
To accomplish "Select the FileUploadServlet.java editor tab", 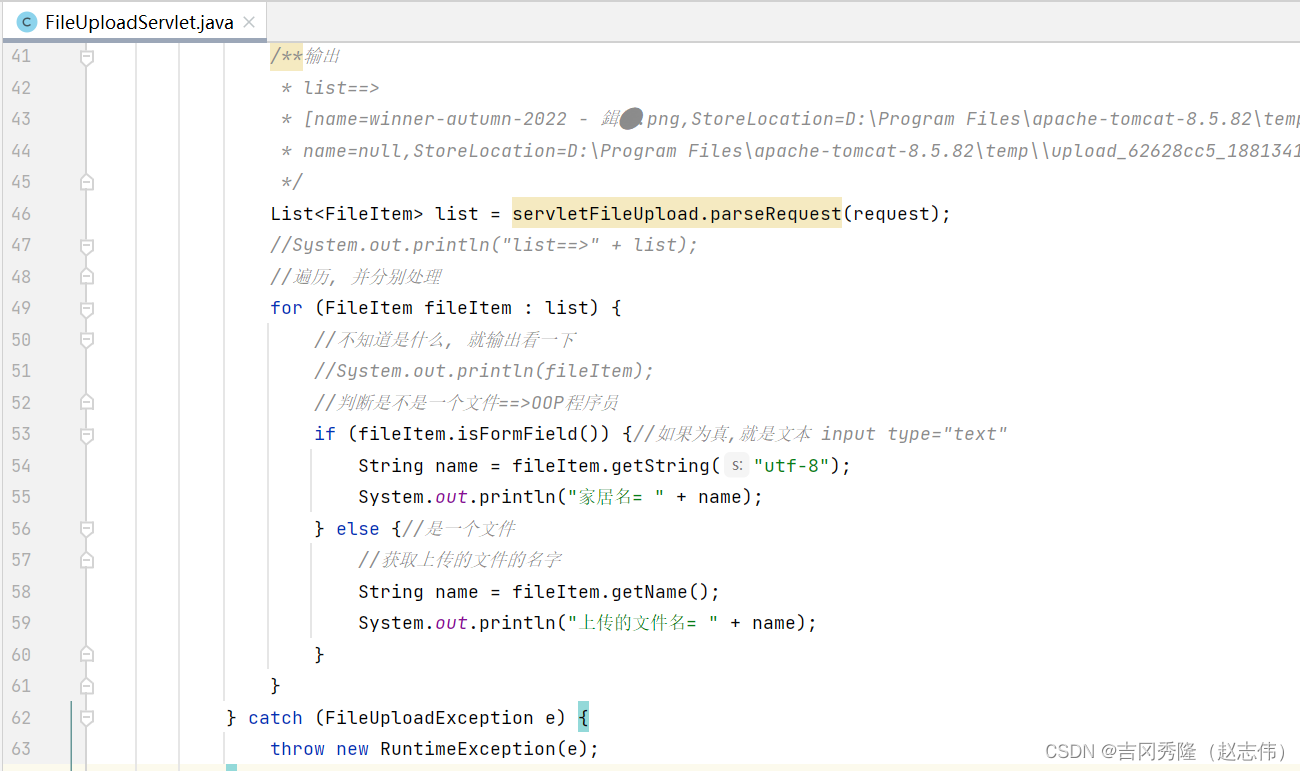I will point(135,22).
